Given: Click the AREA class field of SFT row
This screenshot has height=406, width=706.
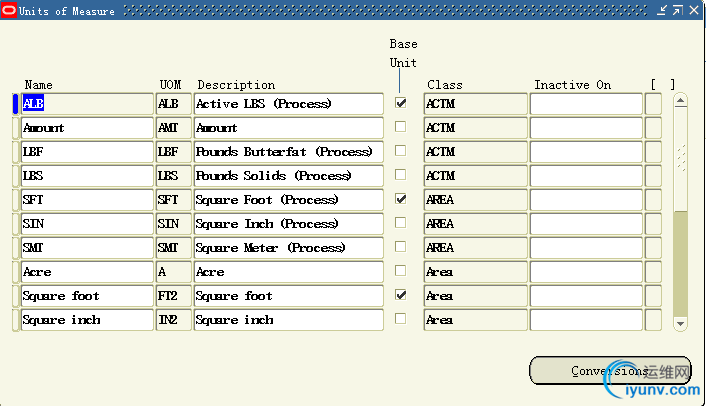Looking at the screenshot, I should click(475, 200).
